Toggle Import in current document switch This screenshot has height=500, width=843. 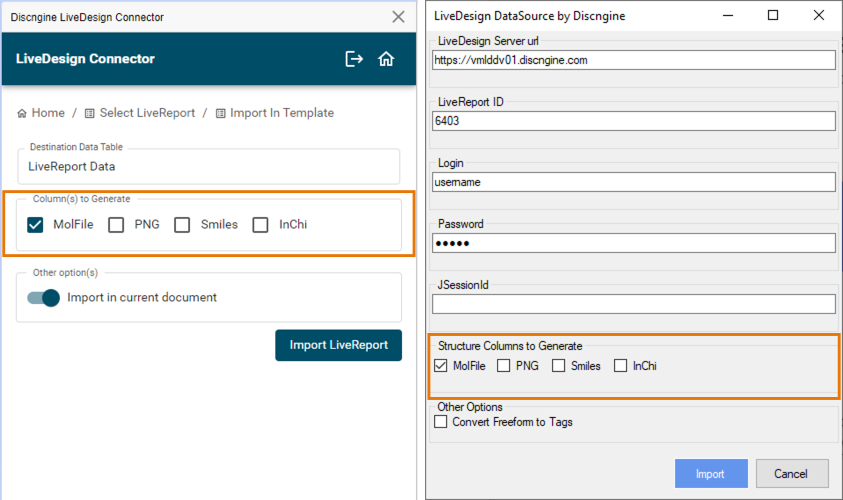(44, 298)
